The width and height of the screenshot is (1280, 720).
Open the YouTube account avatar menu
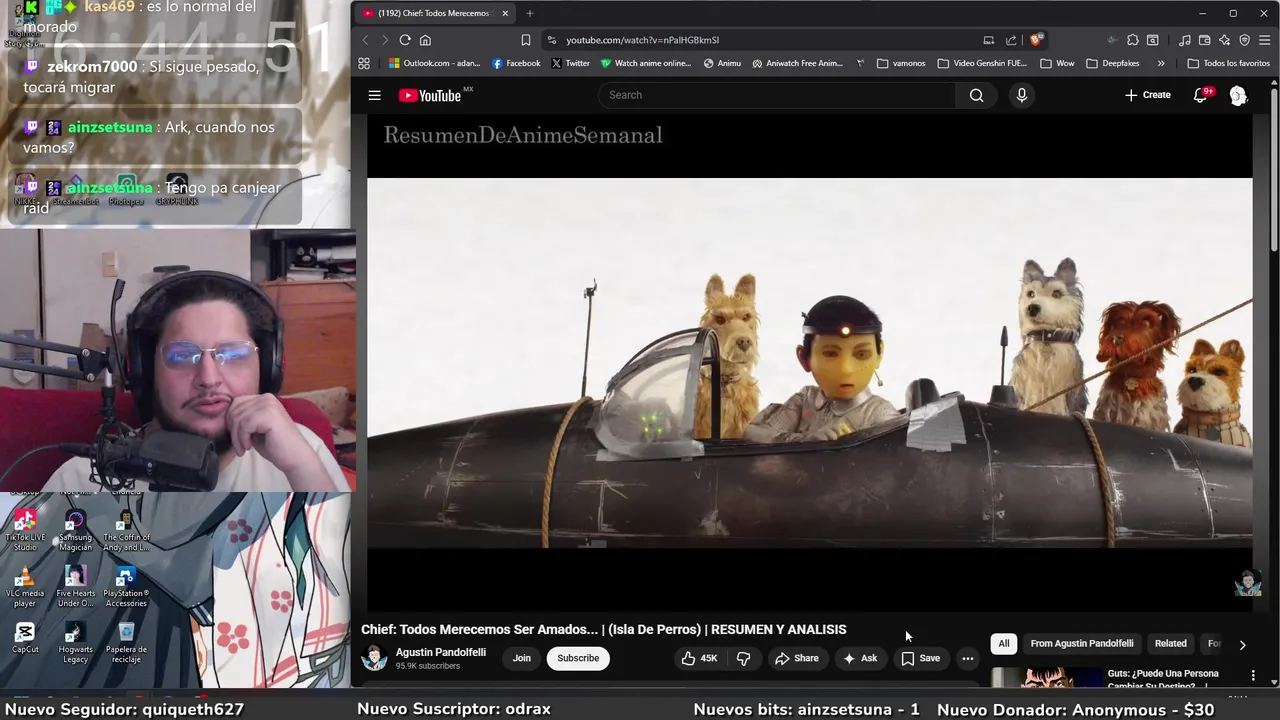[1238, 95]
